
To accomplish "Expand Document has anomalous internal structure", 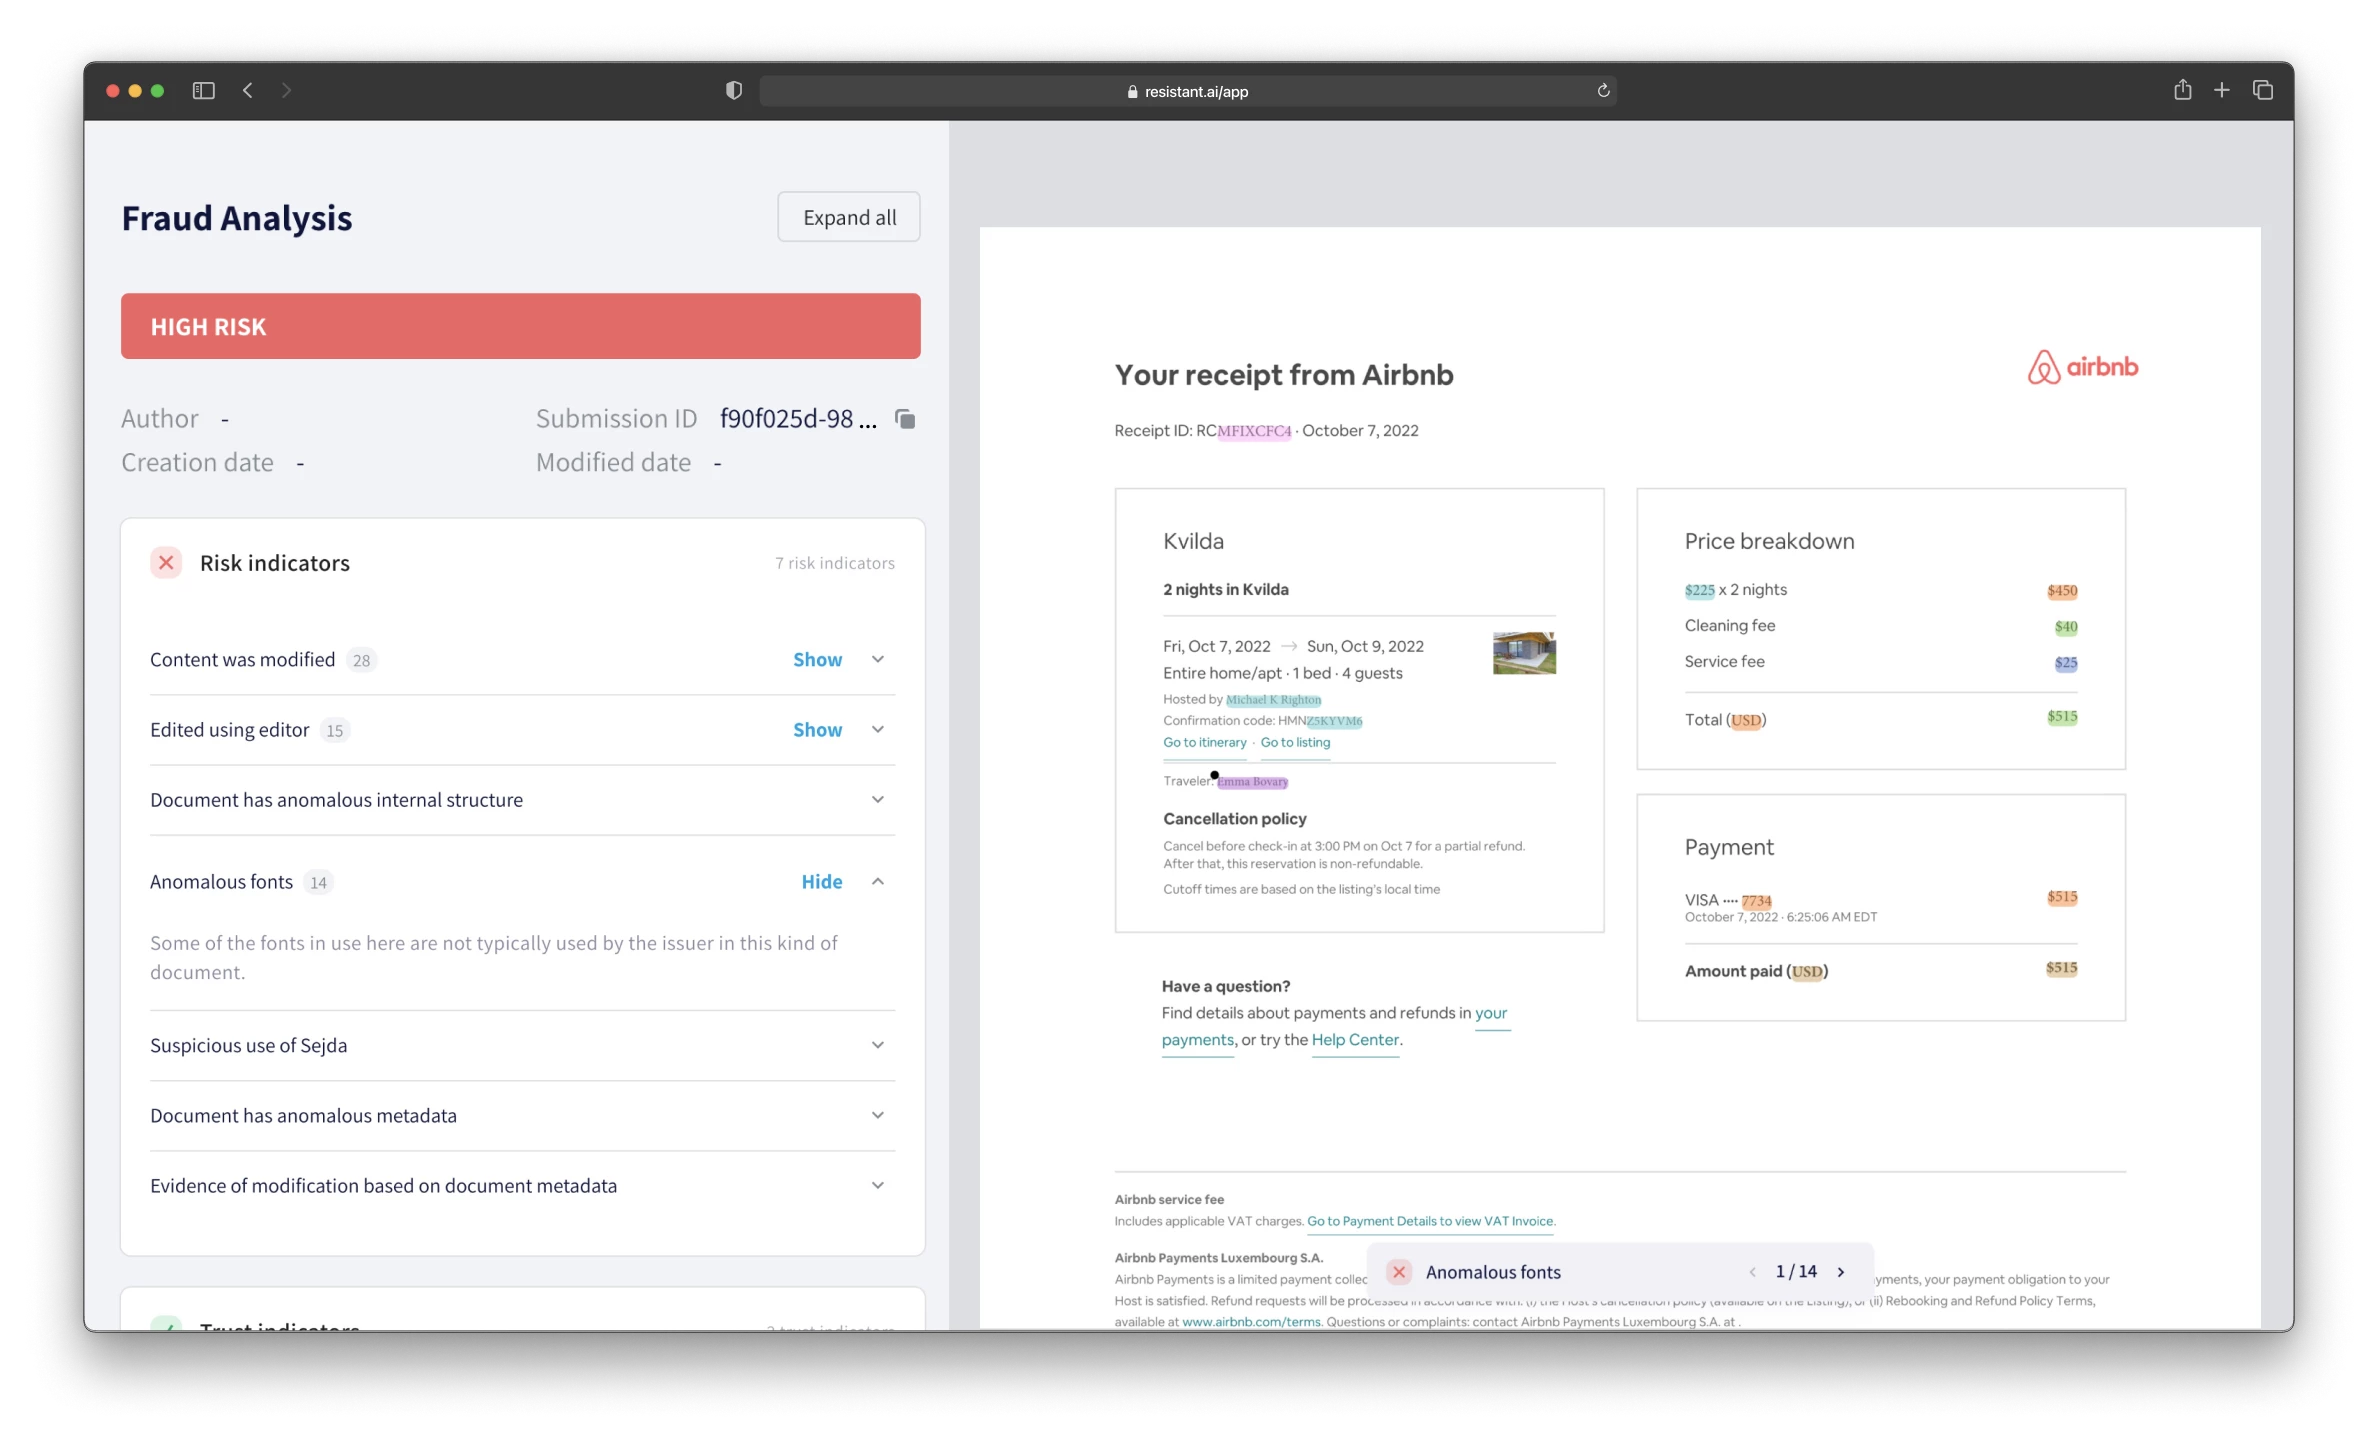I will (522, 800).
